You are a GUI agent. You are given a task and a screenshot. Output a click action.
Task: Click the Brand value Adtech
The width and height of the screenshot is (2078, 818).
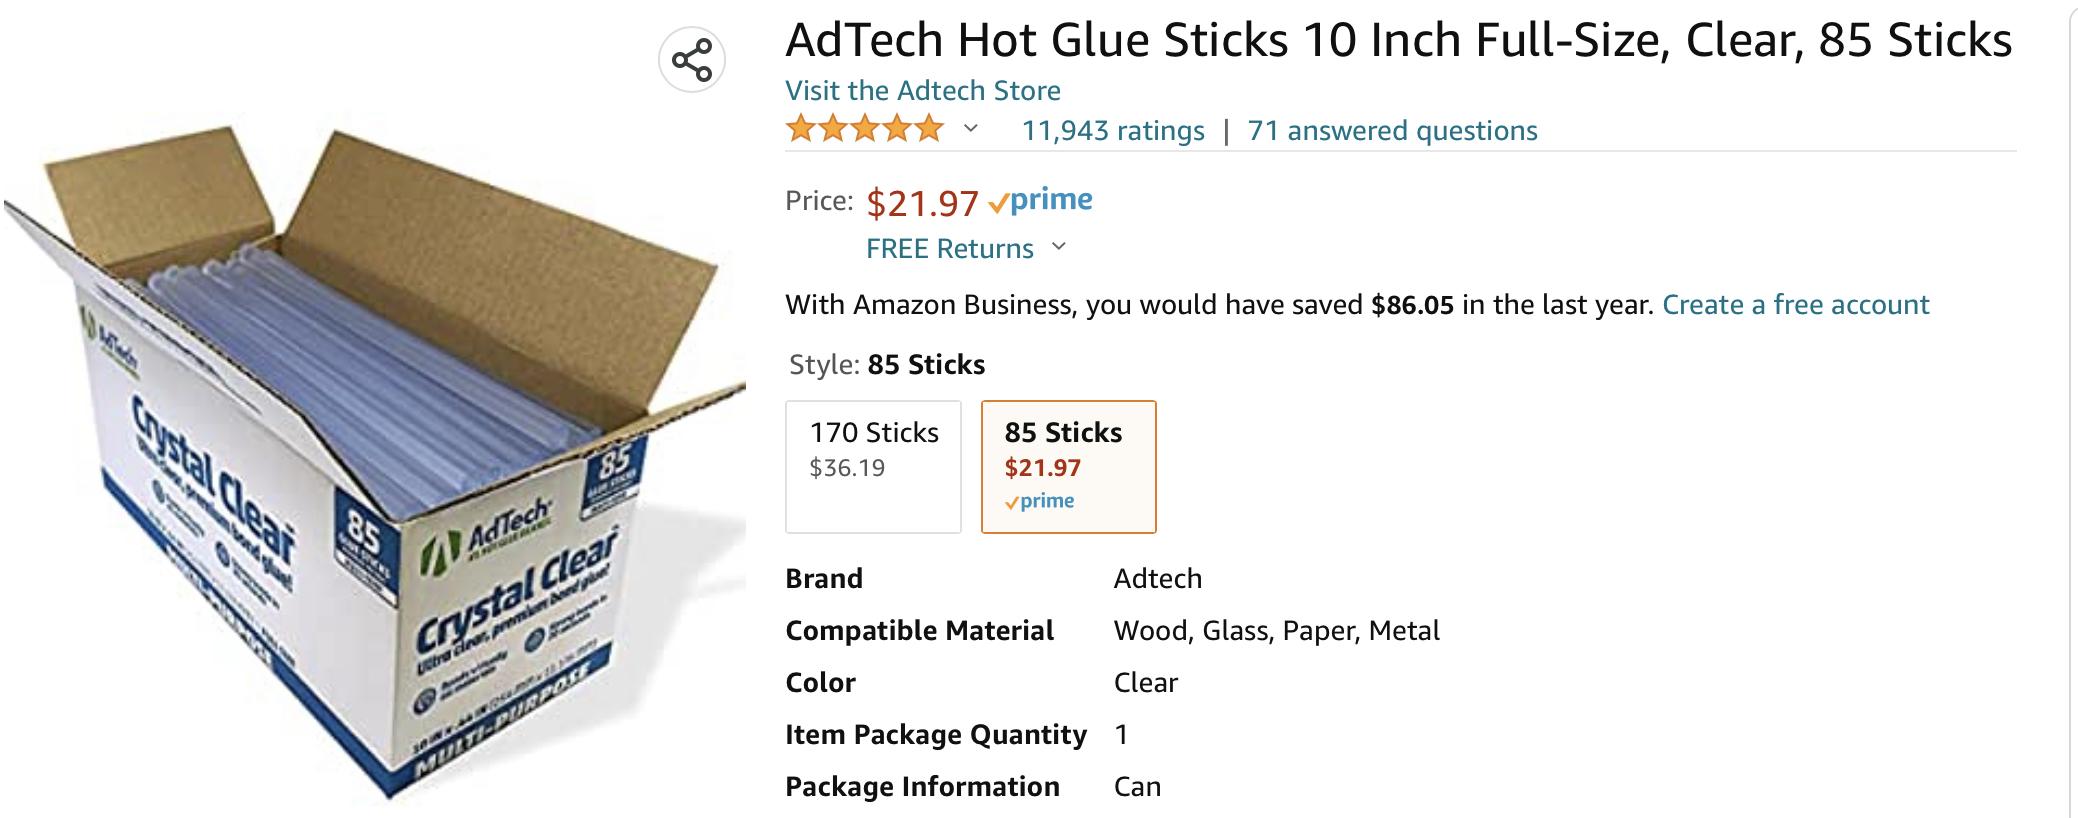(x=1157, y=579)
